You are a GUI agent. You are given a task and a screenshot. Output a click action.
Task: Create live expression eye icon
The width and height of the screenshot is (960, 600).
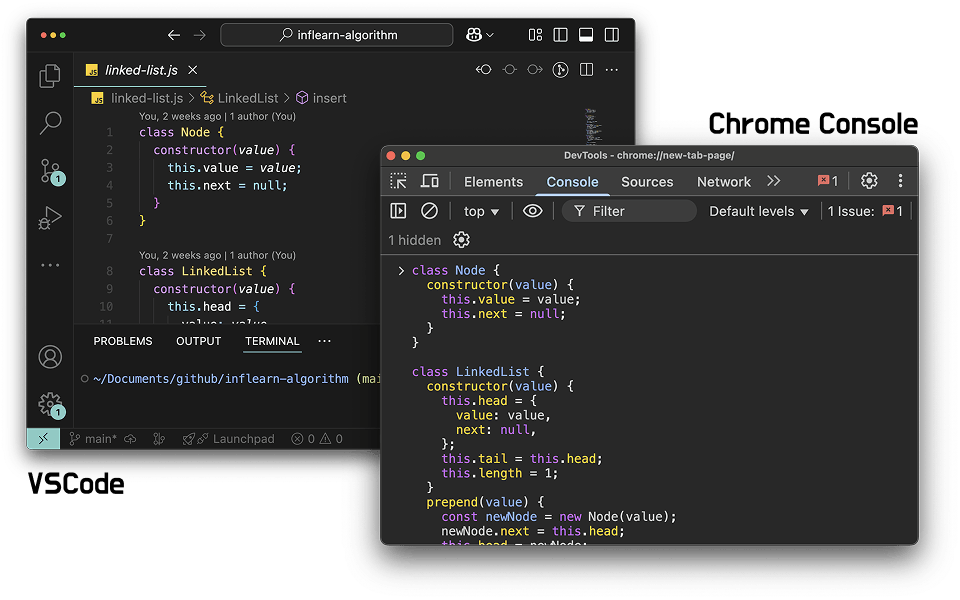[533, 211]
